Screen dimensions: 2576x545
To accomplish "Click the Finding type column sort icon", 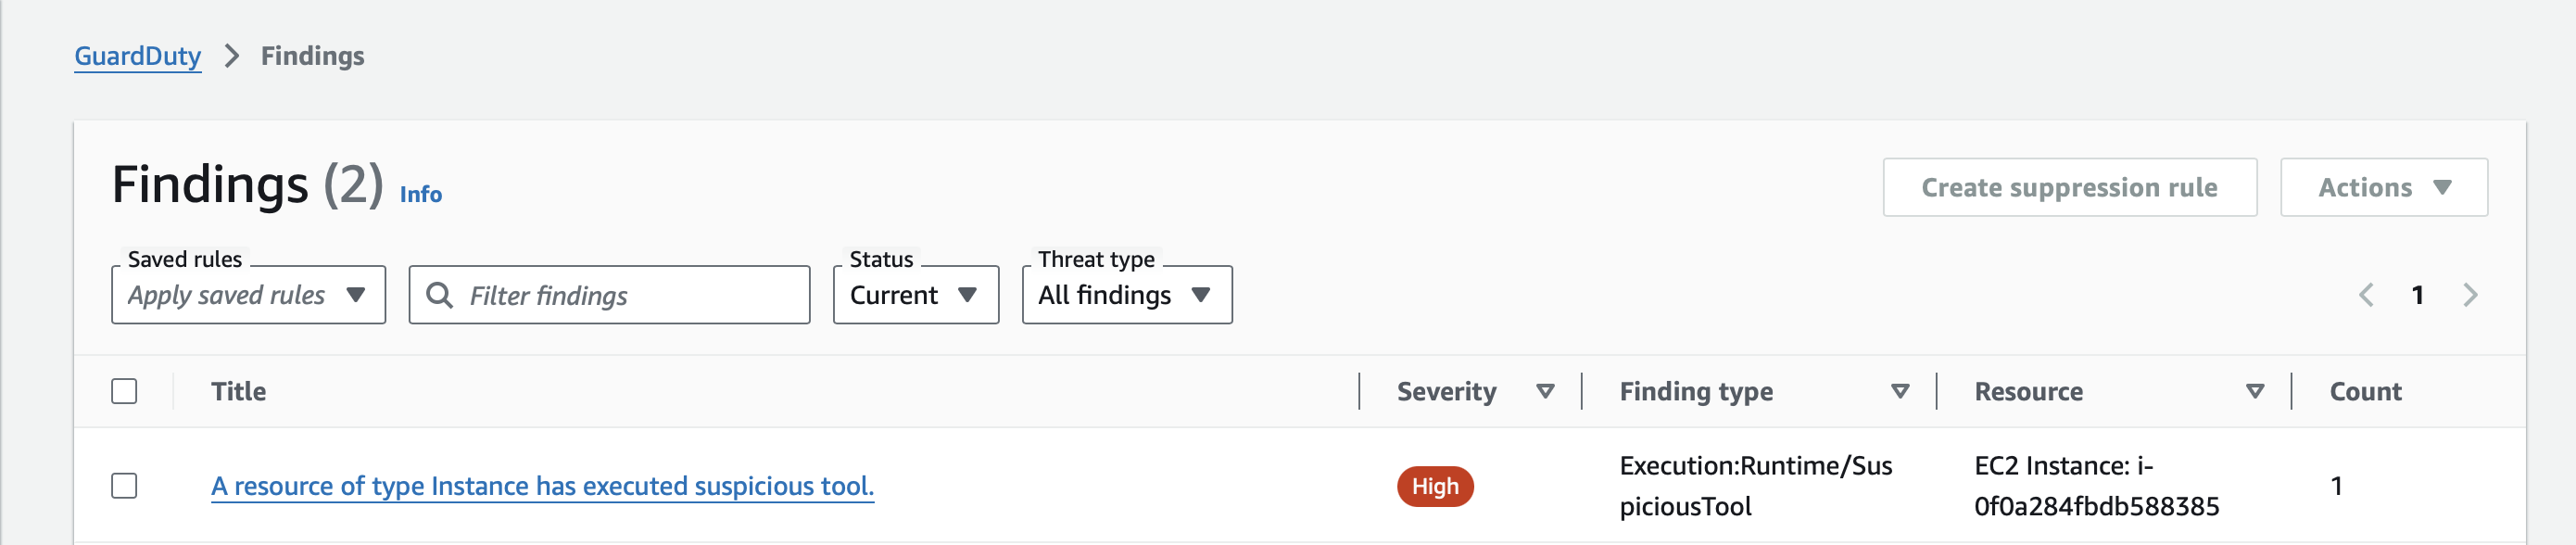I will click(x=1899, y=391).
